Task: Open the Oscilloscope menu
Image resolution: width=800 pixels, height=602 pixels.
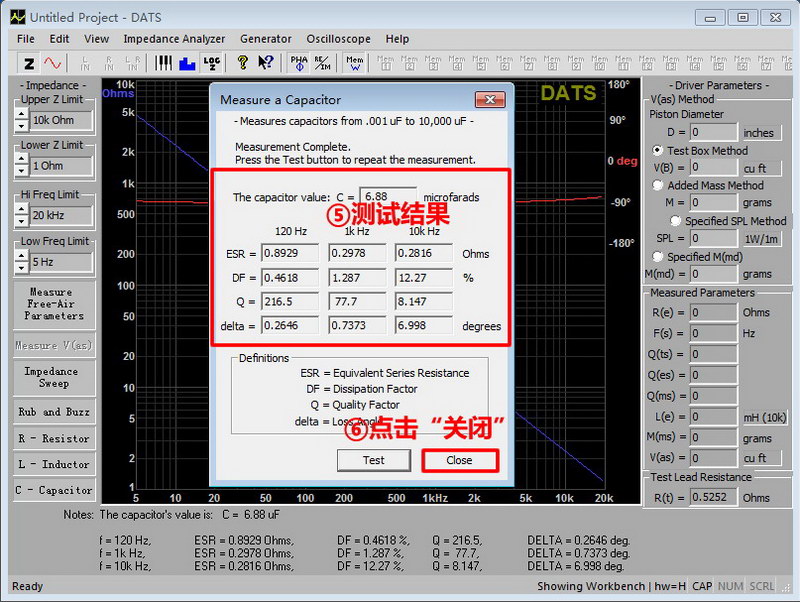Action: pos(338,39)
